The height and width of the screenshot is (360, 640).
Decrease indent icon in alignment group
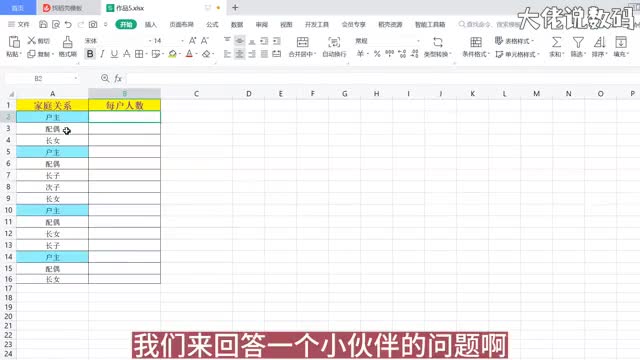pyautogui.click(x=264, y=41)
